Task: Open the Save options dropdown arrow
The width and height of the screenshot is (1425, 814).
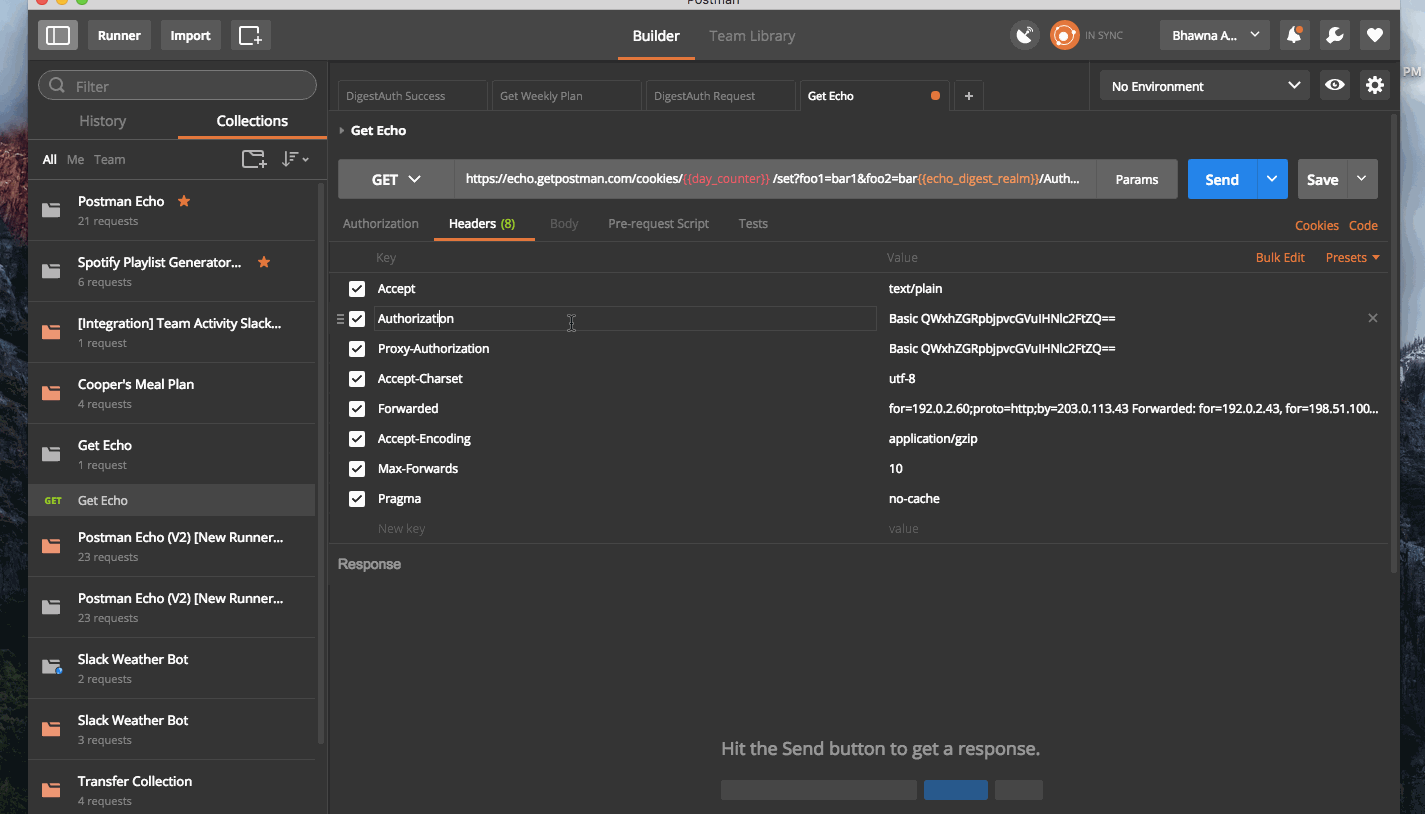Action: pyautogui.click(x=1362, y=180)
